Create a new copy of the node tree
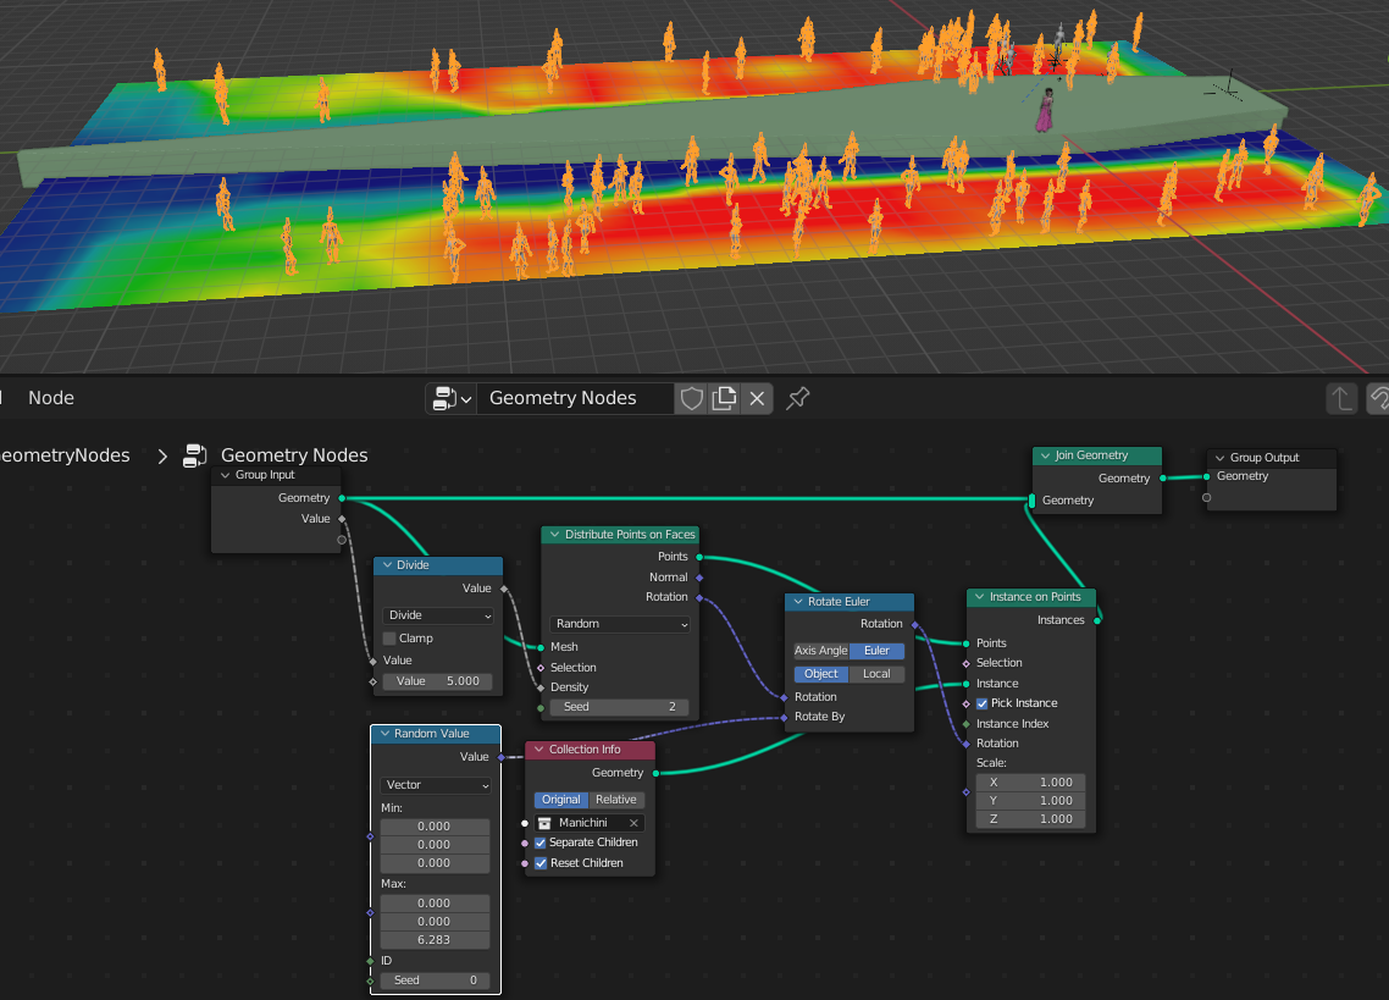Image resolution: width=1389 pixels, height=1000 pixels. tap(724, 398)
